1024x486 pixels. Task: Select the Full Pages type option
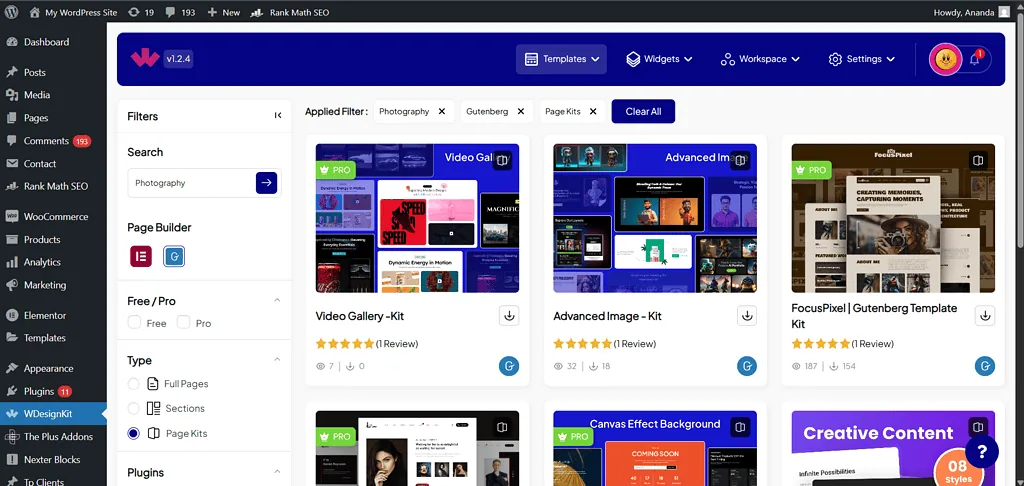(135, 384)
